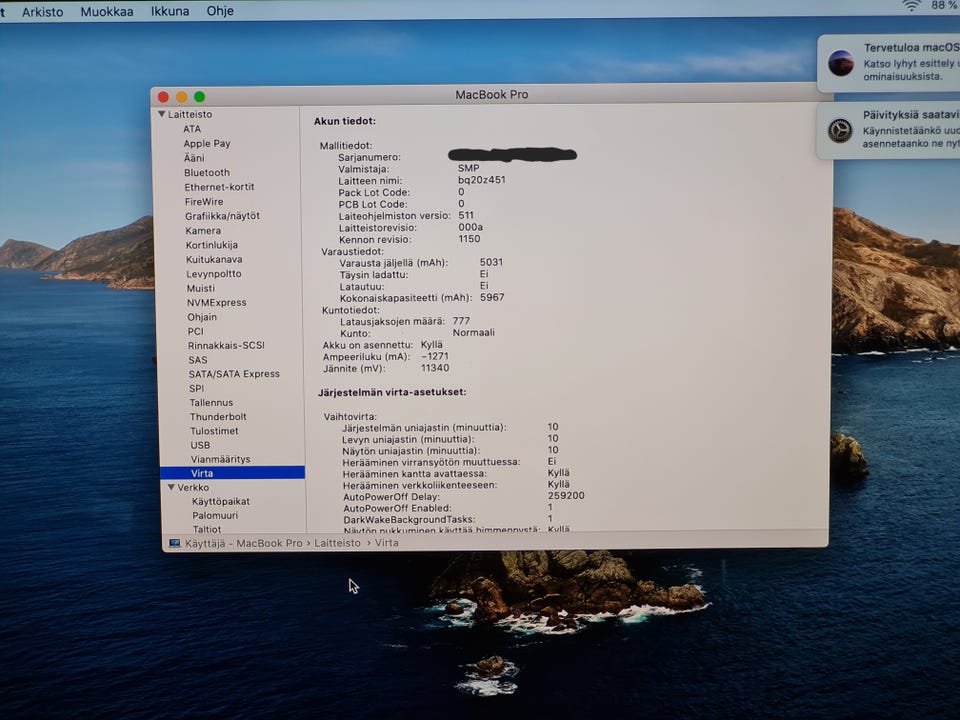
Task: Click the Tervetuloa macOS notification icon
Action: tap(841, 63)
